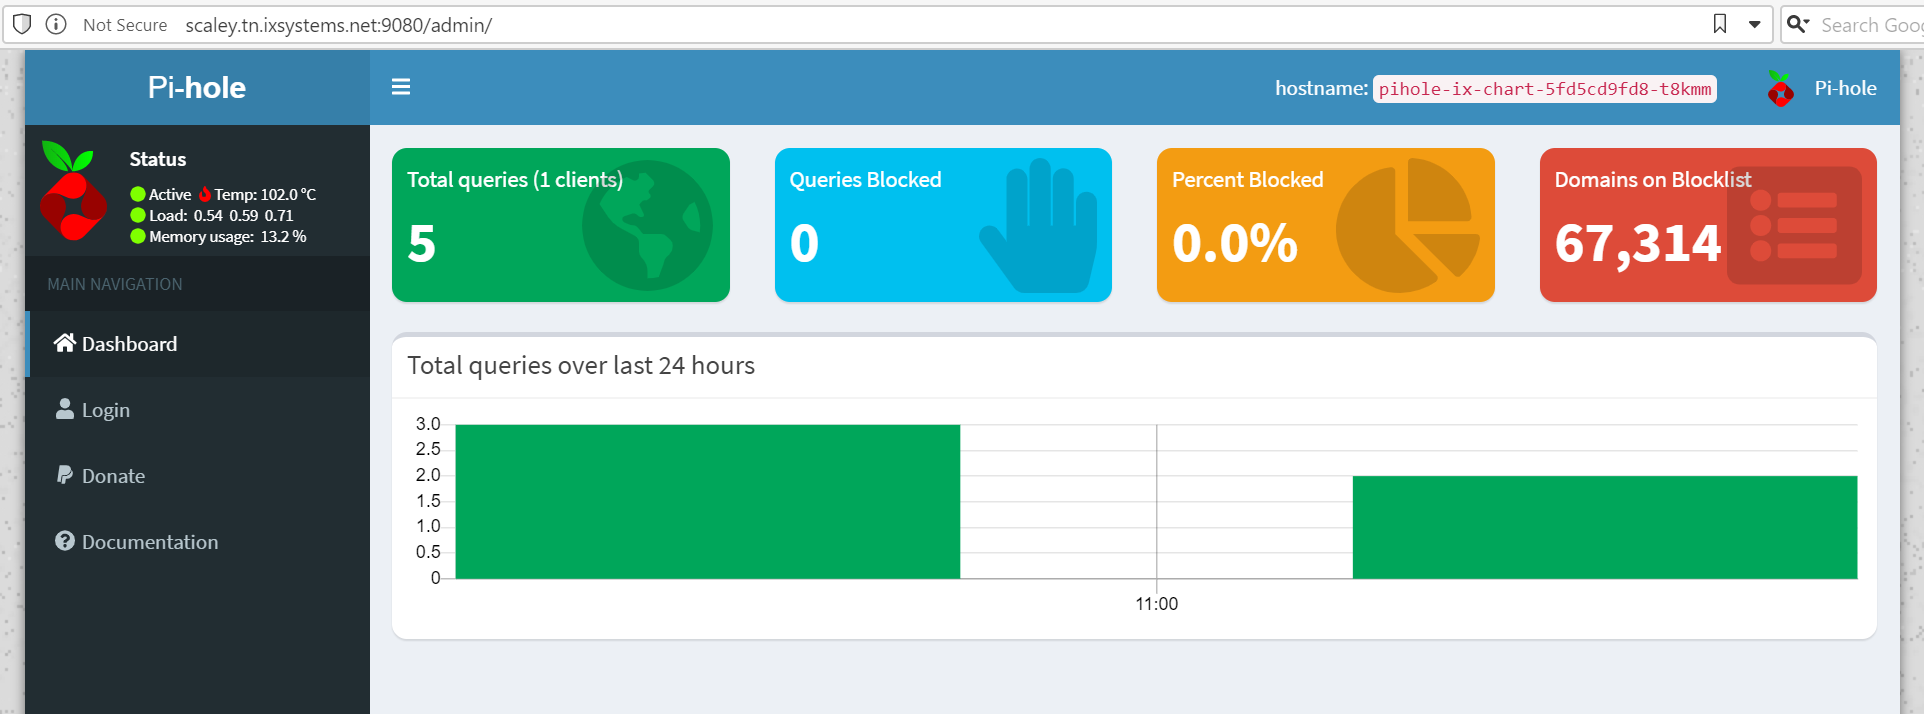Click the Domains on Blocklist red box
The image size is (1924, 714).
click(1707, 225)
